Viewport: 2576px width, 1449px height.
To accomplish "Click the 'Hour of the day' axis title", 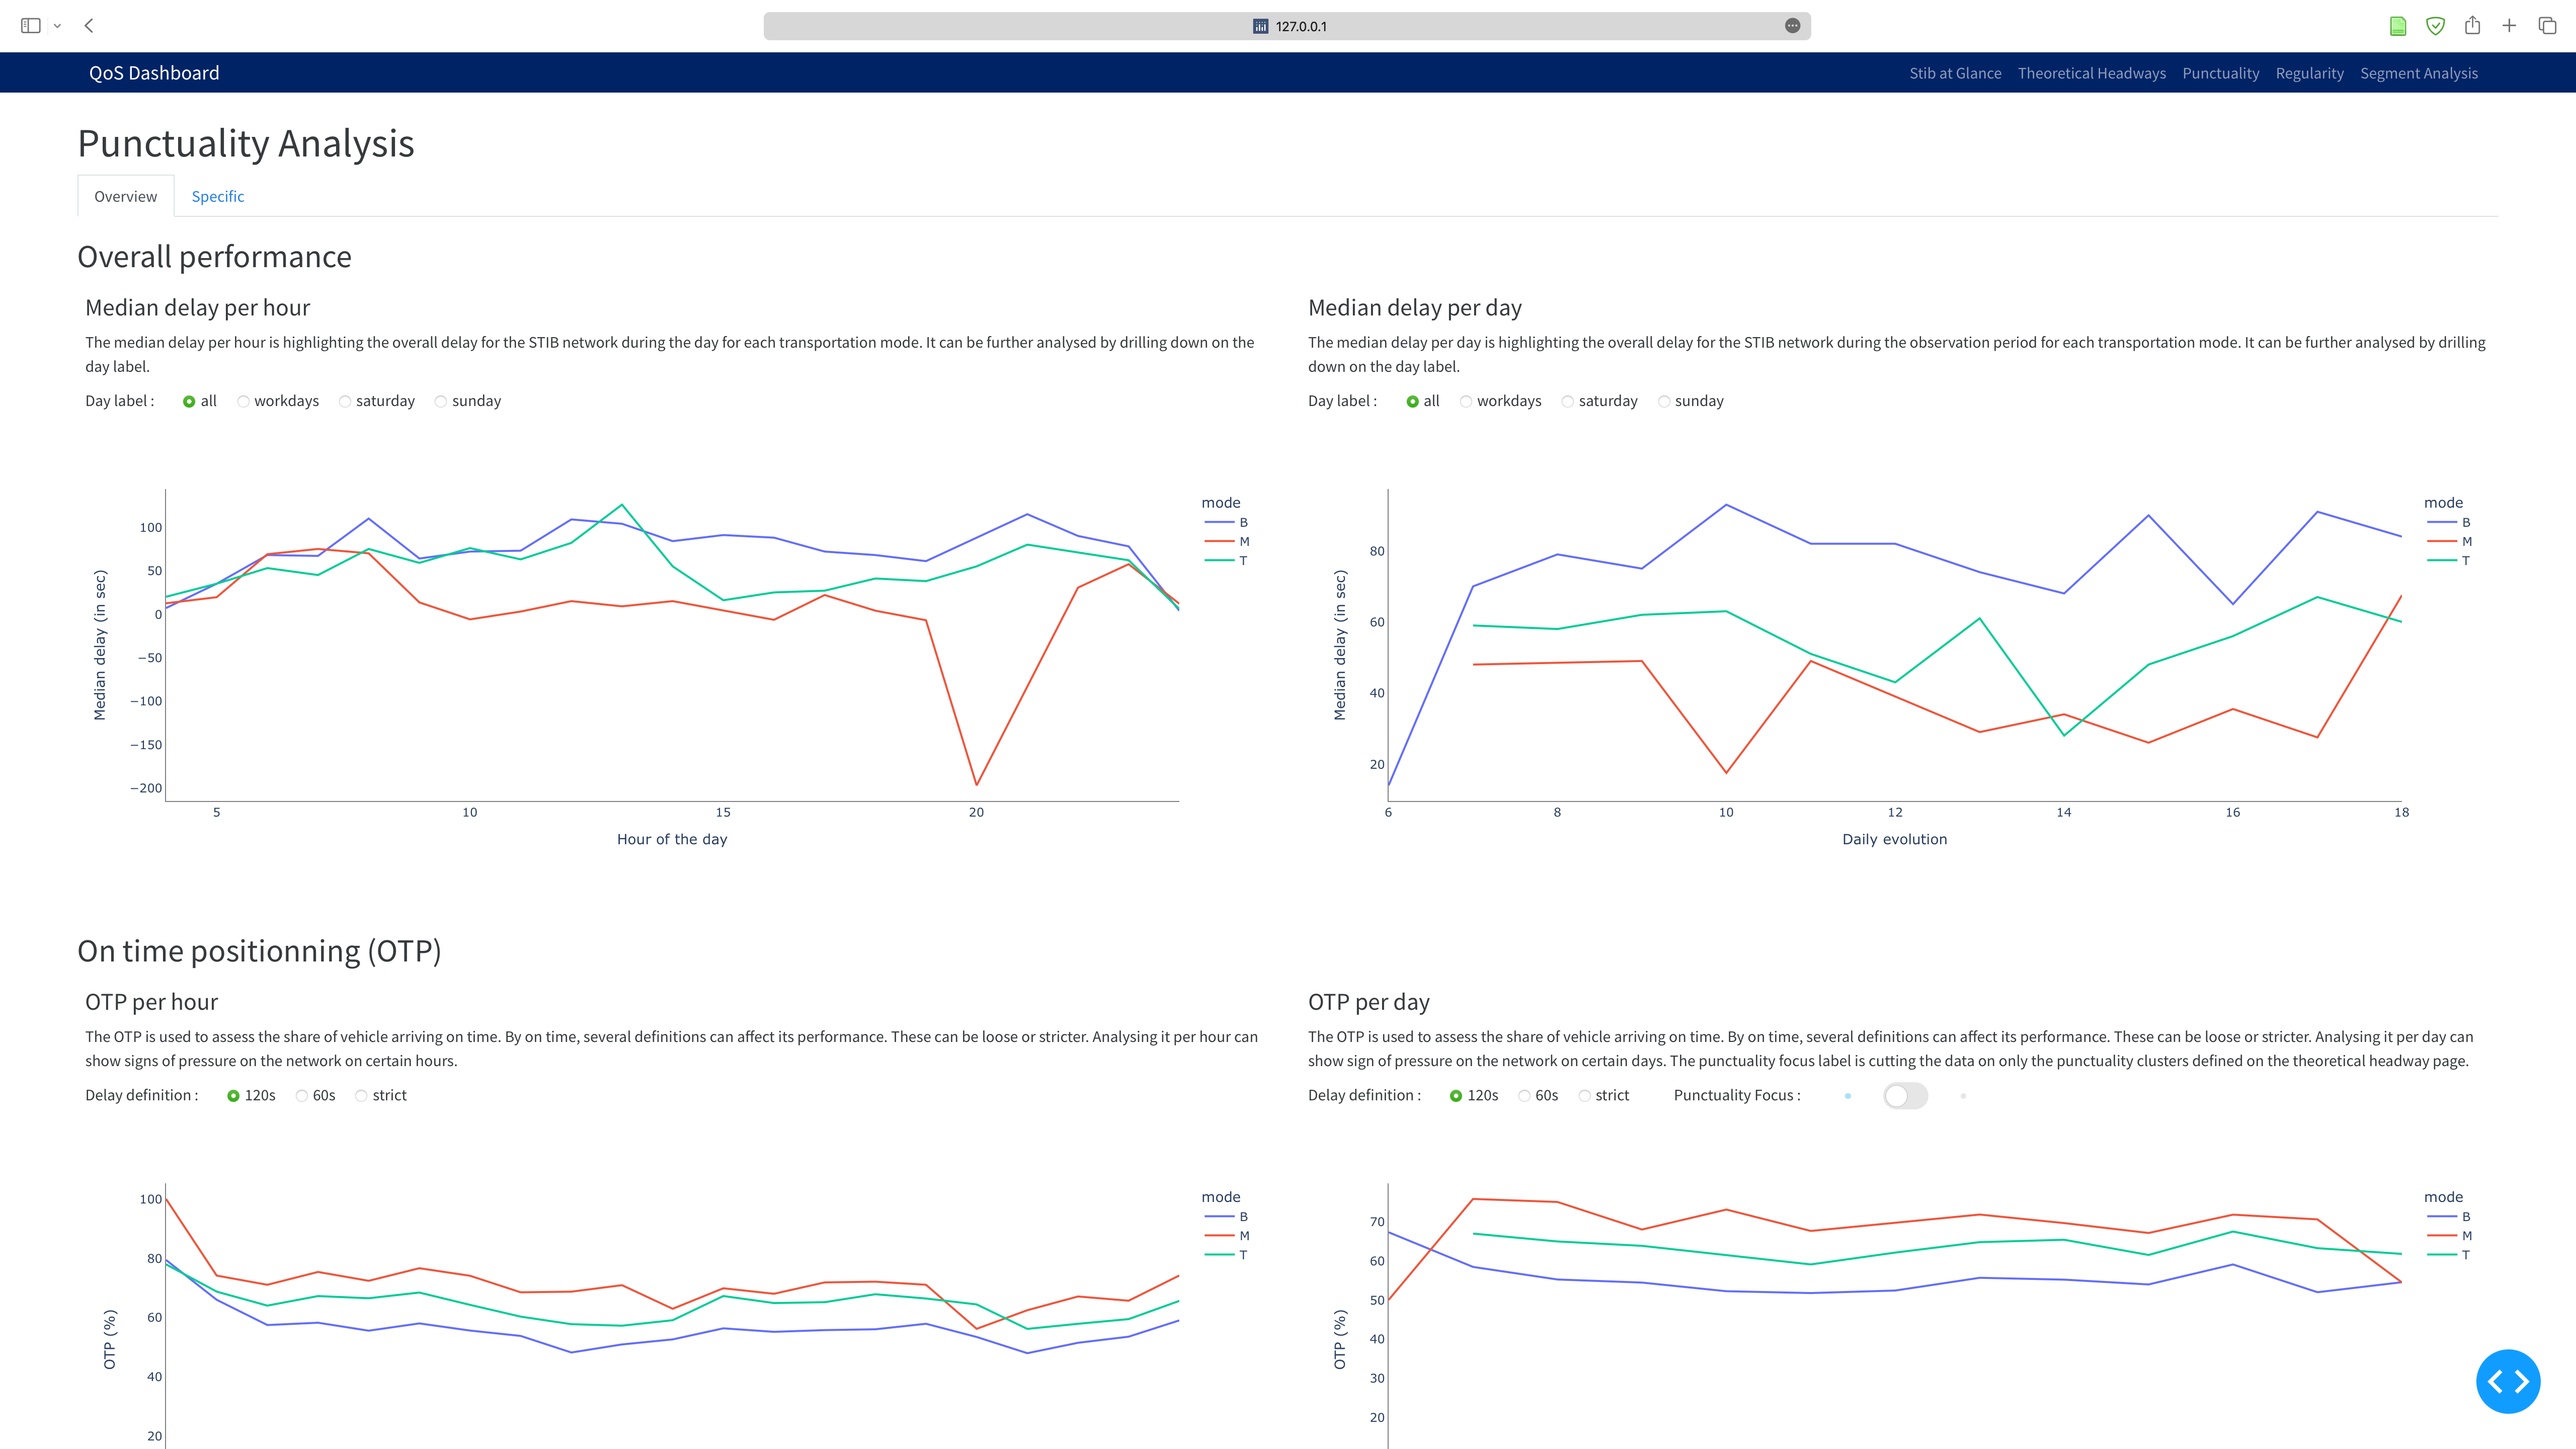I will coord(672,839).
